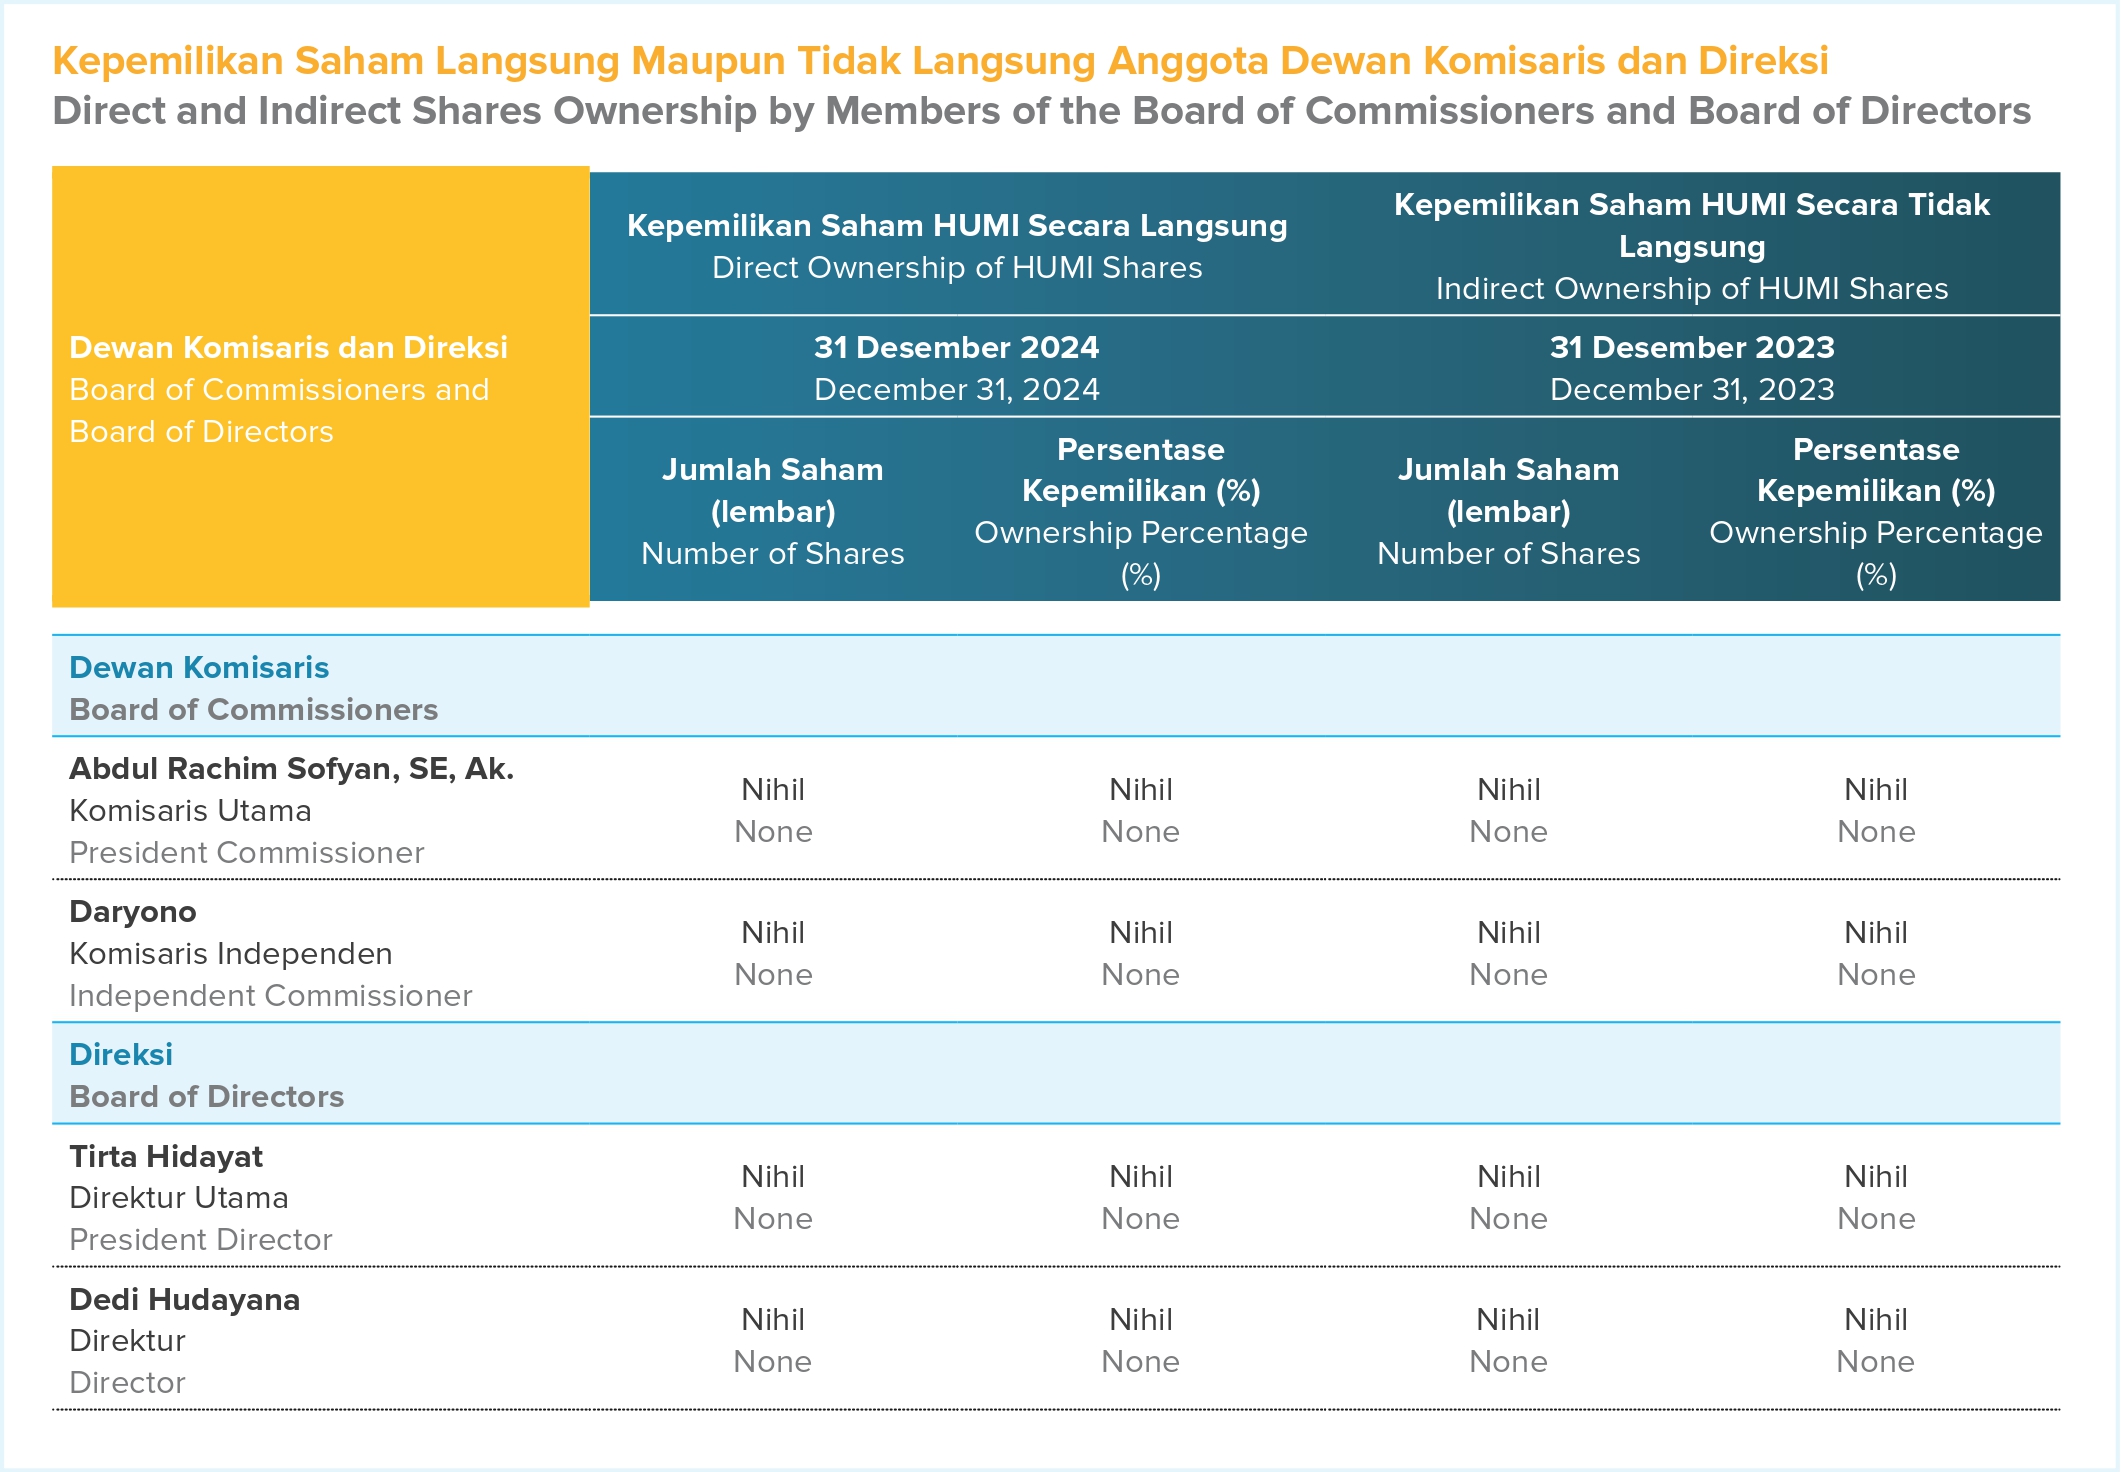Select Tirta Hidayat's 2024 share count 'Nihil'

tap(773, 1177)
